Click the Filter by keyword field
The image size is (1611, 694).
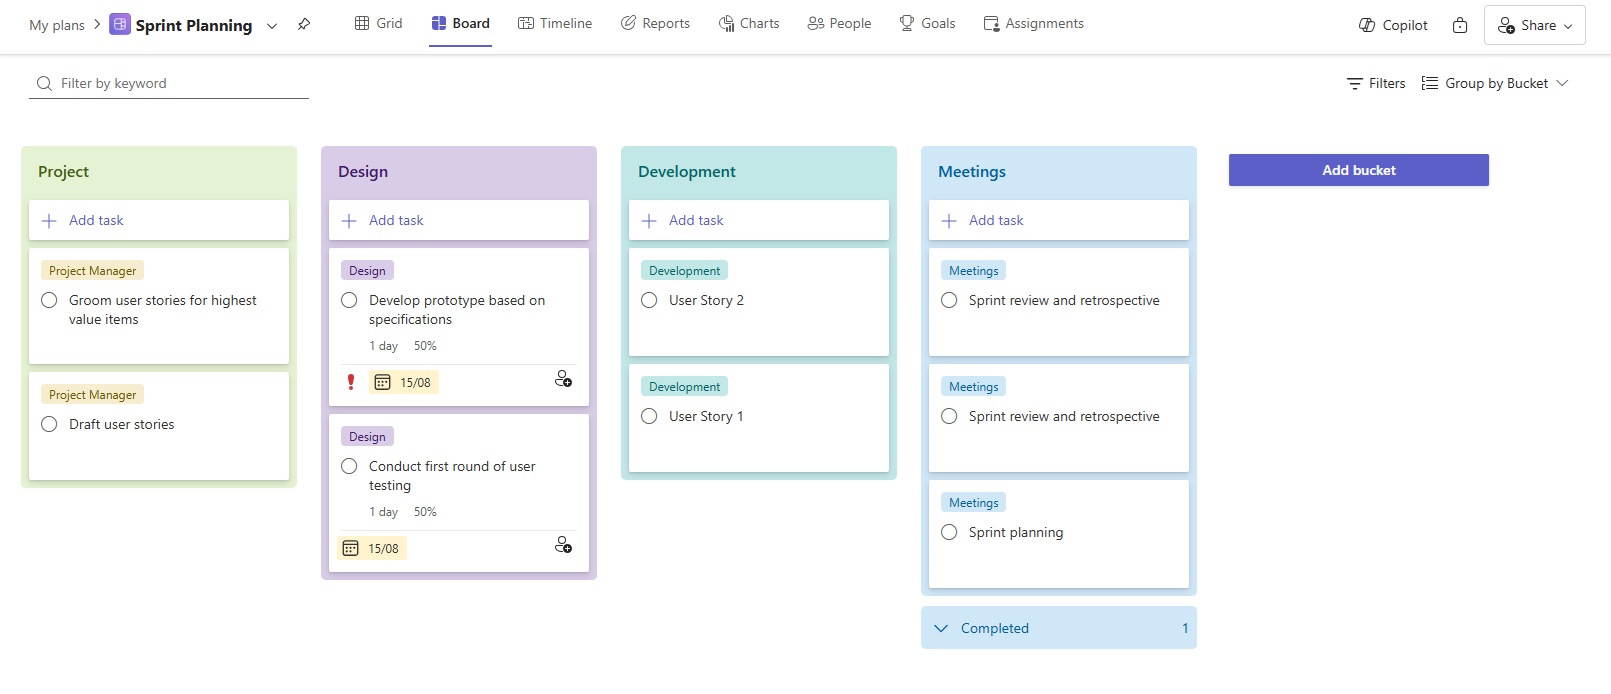tap(180, 83)
